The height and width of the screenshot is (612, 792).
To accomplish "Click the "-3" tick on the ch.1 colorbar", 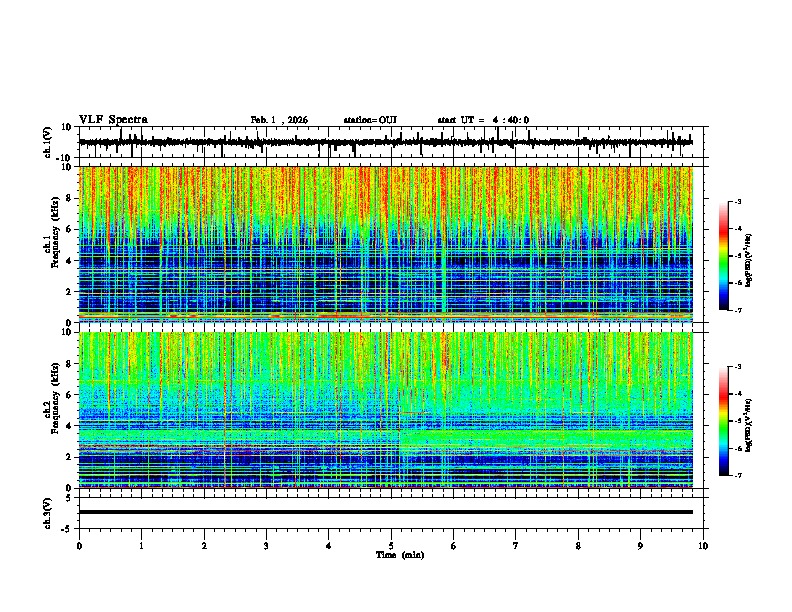I will tap(738, 201).
